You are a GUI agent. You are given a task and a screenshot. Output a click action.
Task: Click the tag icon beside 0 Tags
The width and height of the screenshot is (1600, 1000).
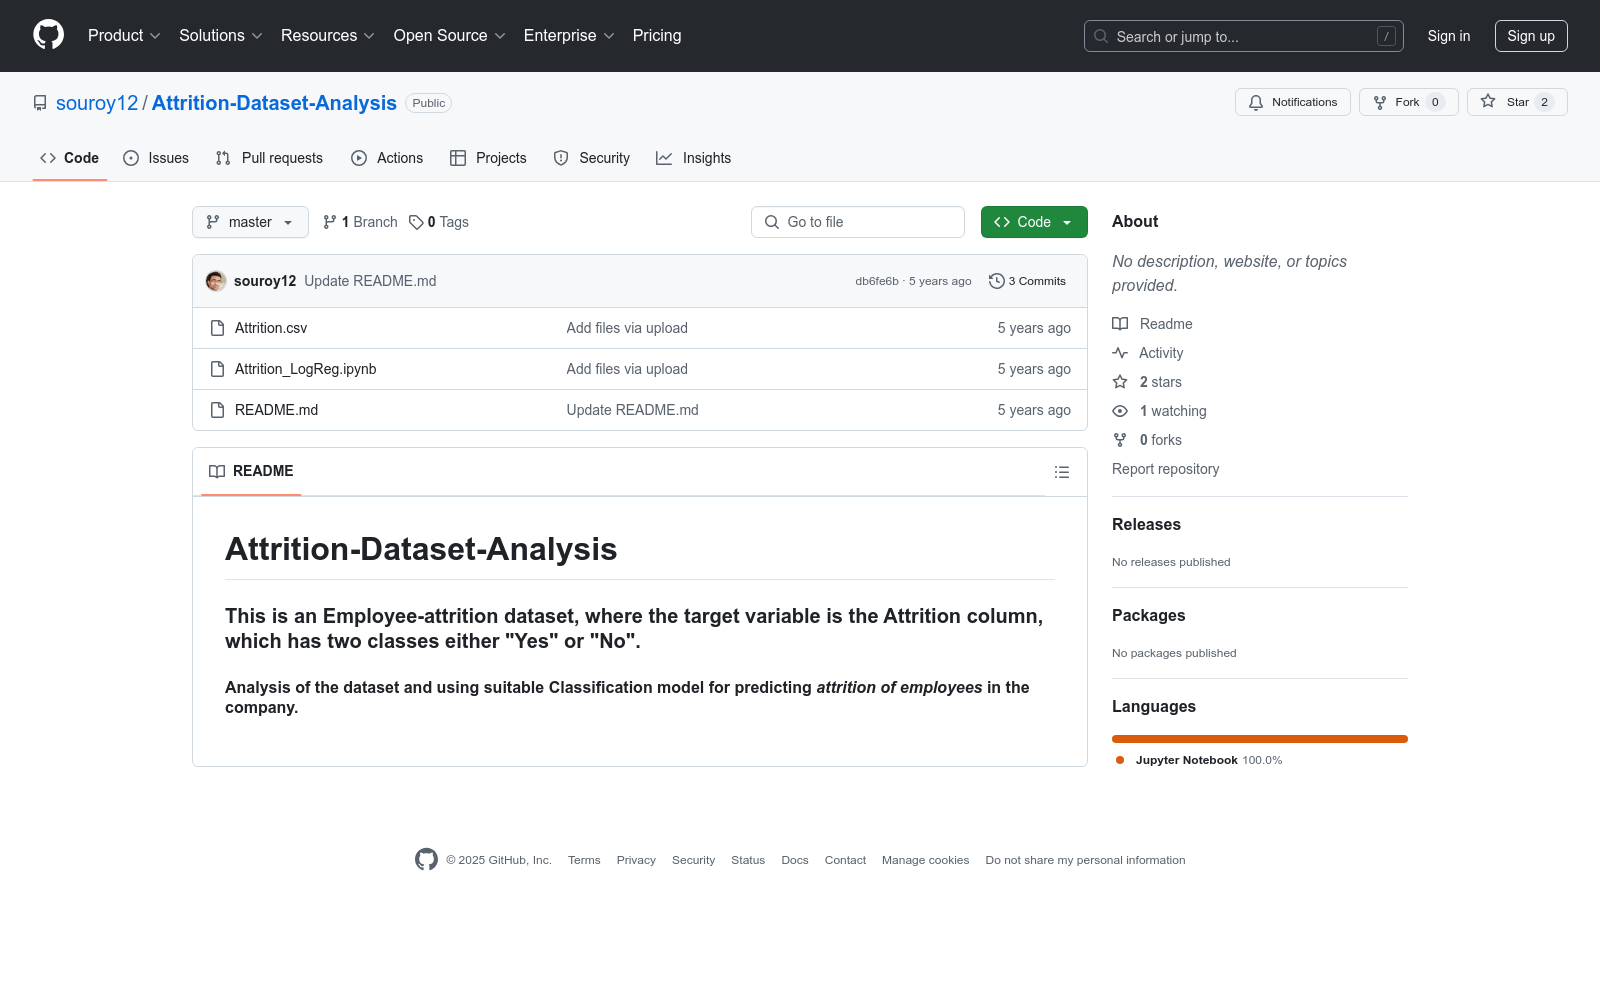[416, 222]
